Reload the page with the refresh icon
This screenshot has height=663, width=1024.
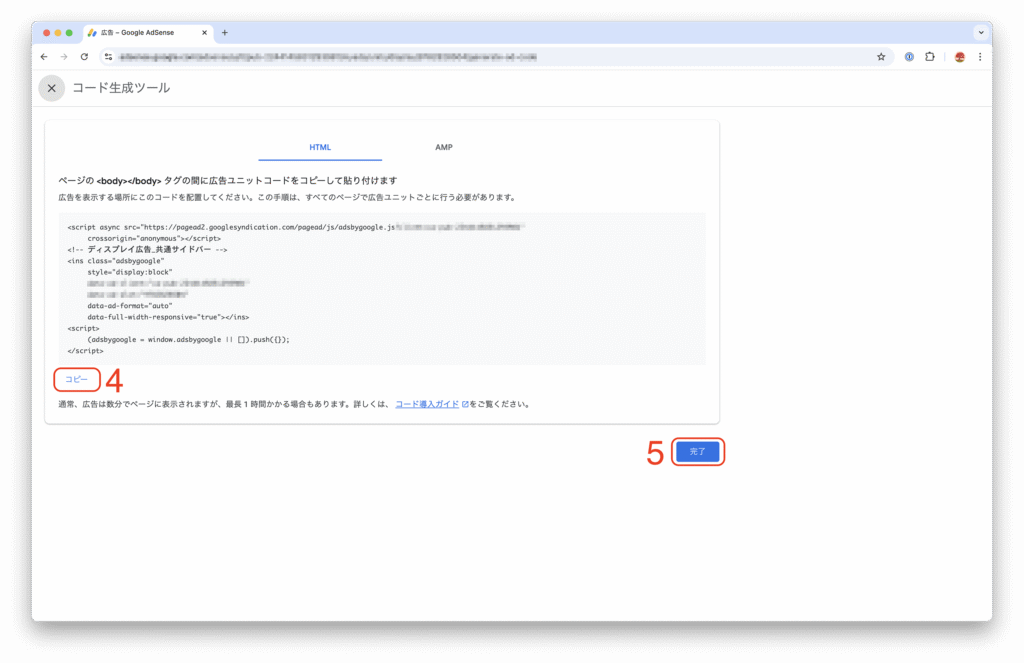click(x=84, y=57)
